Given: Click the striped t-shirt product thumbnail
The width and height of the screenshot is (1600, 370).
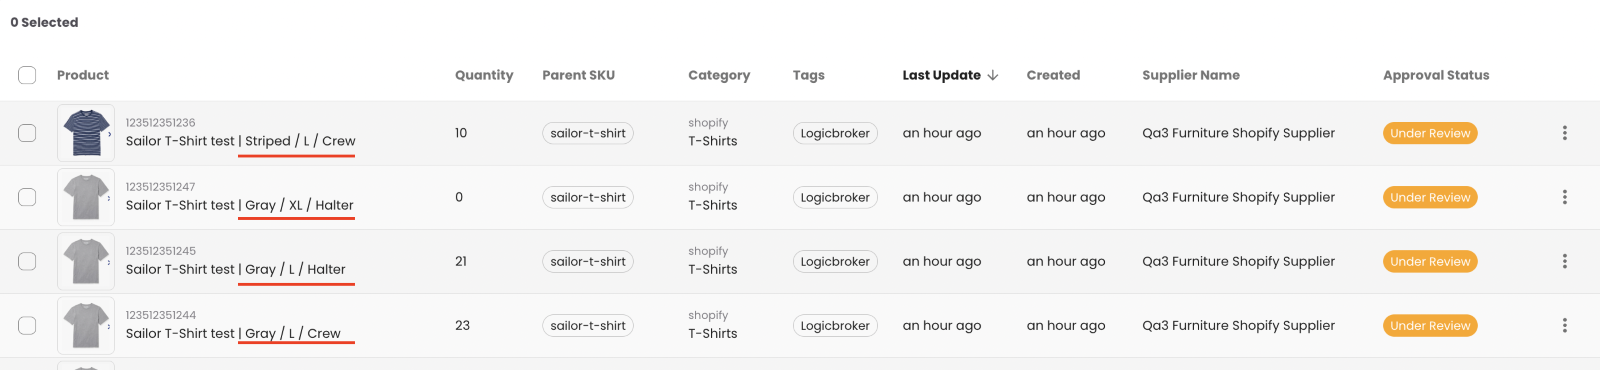Looking at the screenshot, I should click(86, 133).
